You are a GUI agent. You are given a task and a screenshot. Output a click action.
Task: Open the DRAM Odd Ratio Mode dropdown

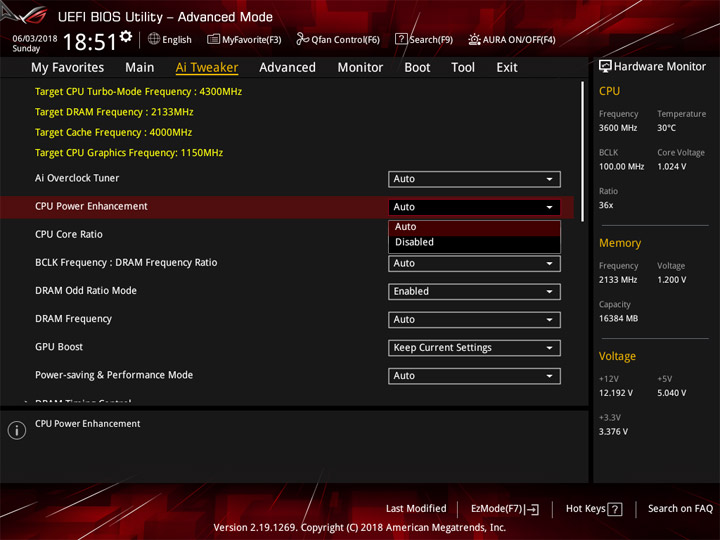(x=474, y=292)
